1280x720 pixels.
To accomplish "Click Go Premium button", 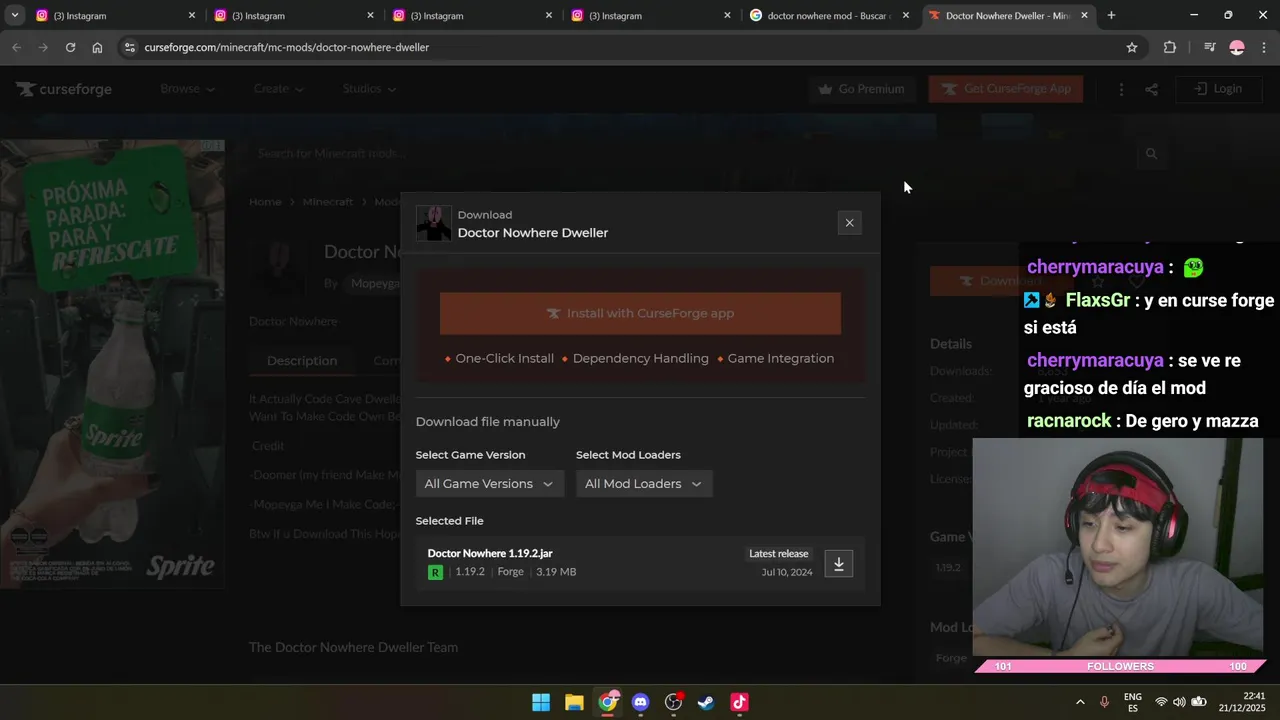I will pyautogui.click(x=861, y=89).
